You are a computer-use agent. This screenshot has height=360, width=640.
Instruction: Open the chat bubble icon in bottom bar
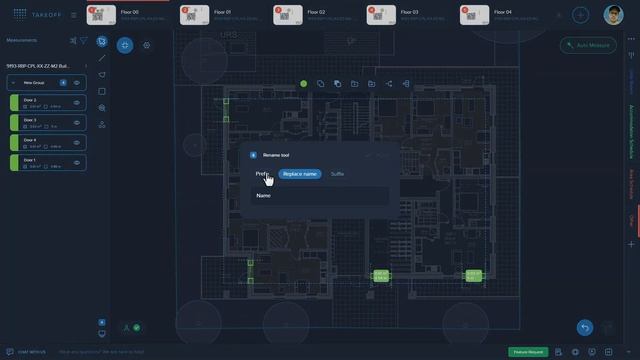point(10,352)
